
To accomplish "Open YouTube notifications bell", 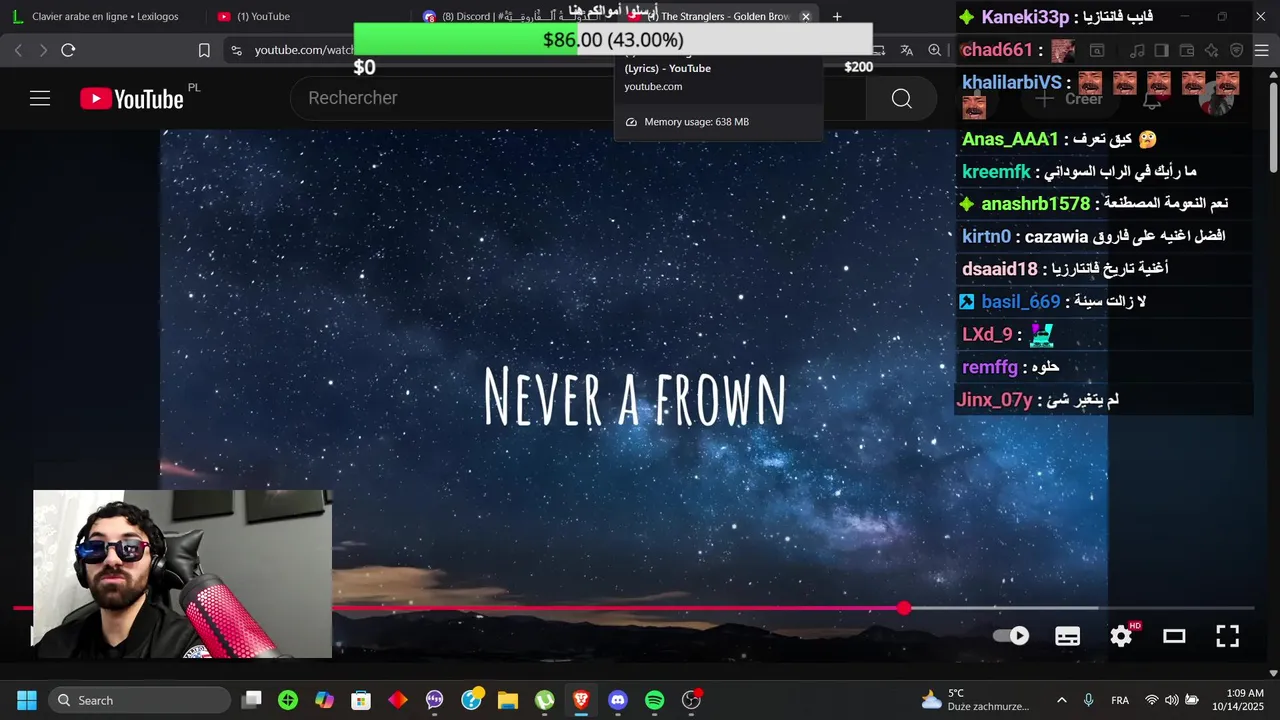I will point(1153,98).
